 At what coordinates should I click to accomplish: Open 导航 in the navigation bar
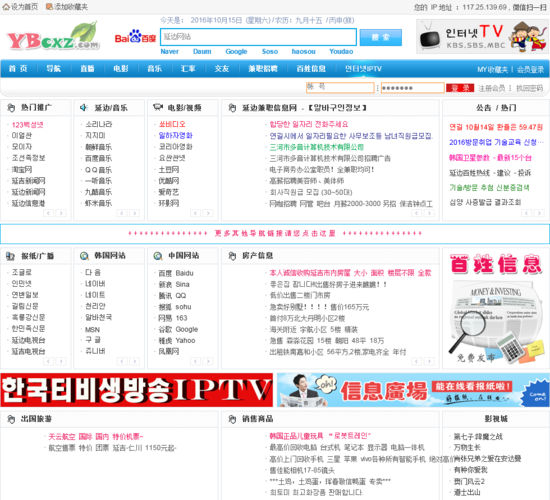(x=54, y=69)
